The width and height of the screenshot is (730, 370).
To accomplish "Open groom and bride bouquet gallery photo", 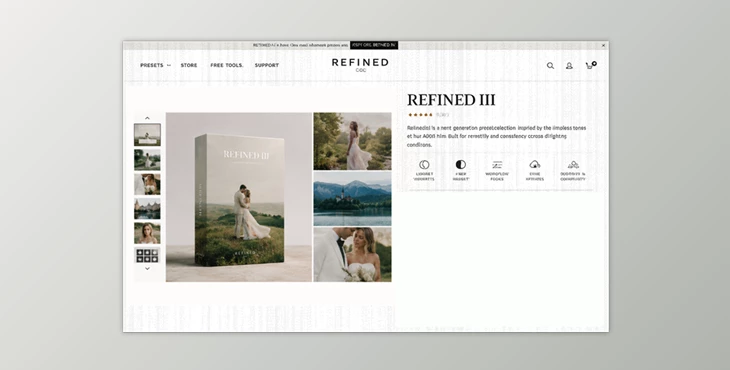I will point(352,255).
